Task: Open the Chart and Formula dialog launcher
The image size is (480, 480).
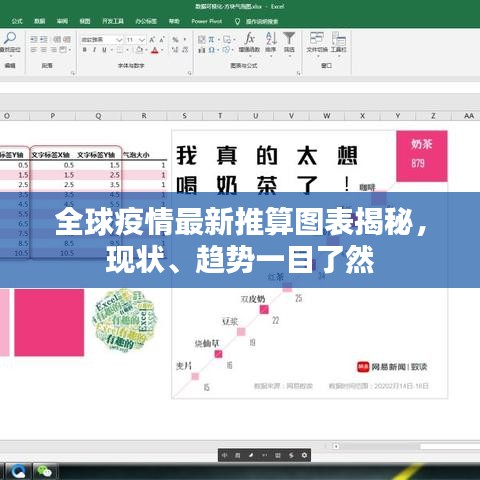Action: click(299, 73)
